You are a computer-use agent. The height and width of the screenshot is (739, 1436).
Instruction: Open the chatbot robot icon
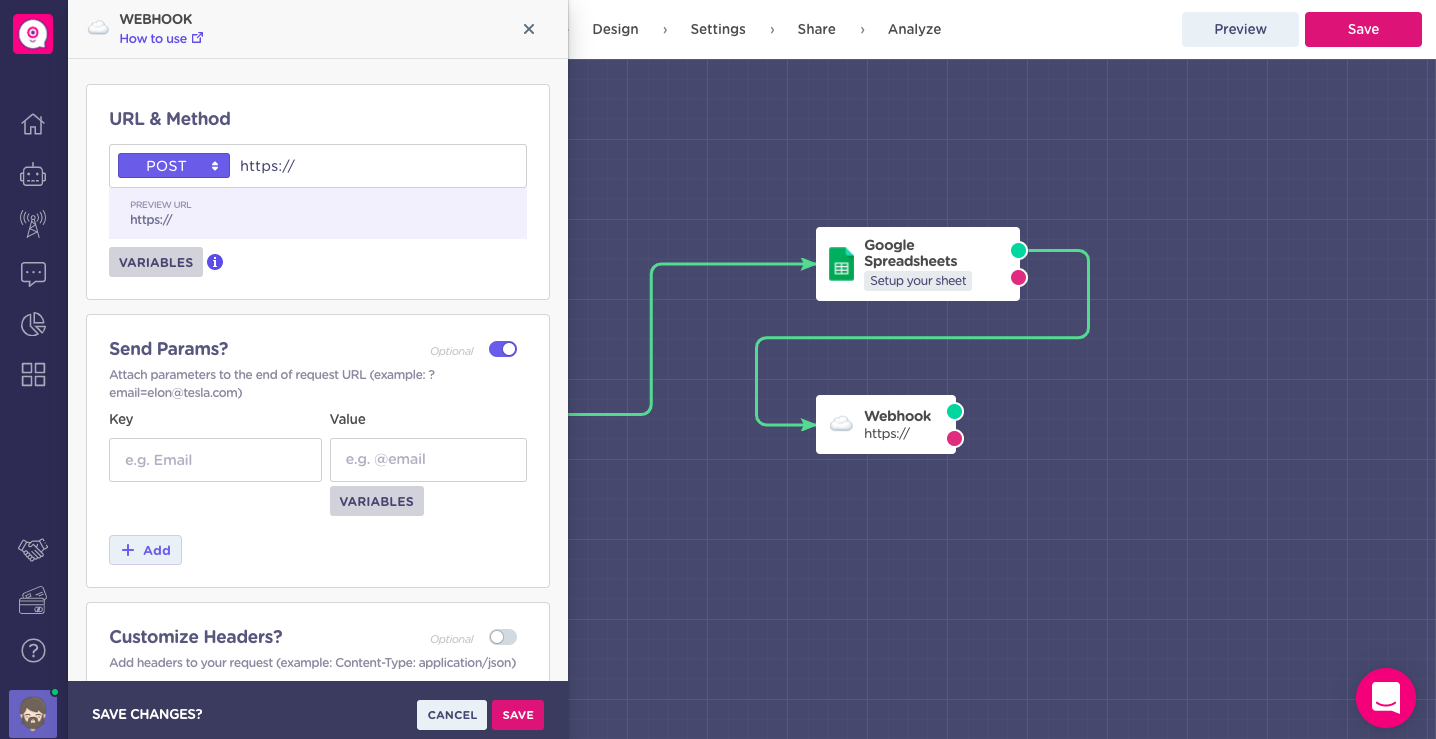click(x=33, y=175)
